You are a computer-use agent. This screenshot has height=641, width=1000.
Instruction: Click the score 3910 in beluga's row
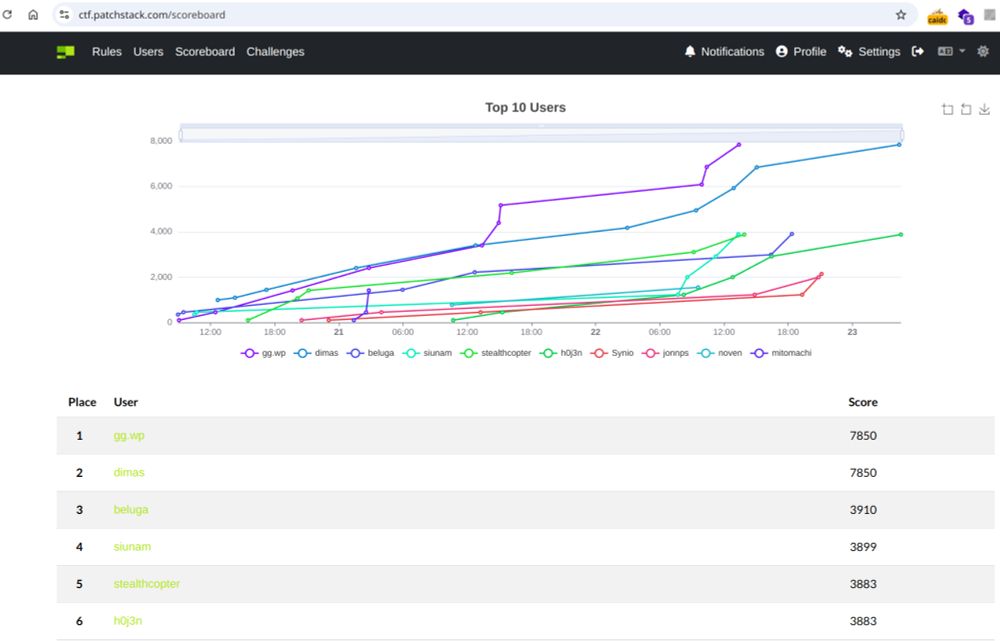tap(863, 510)
